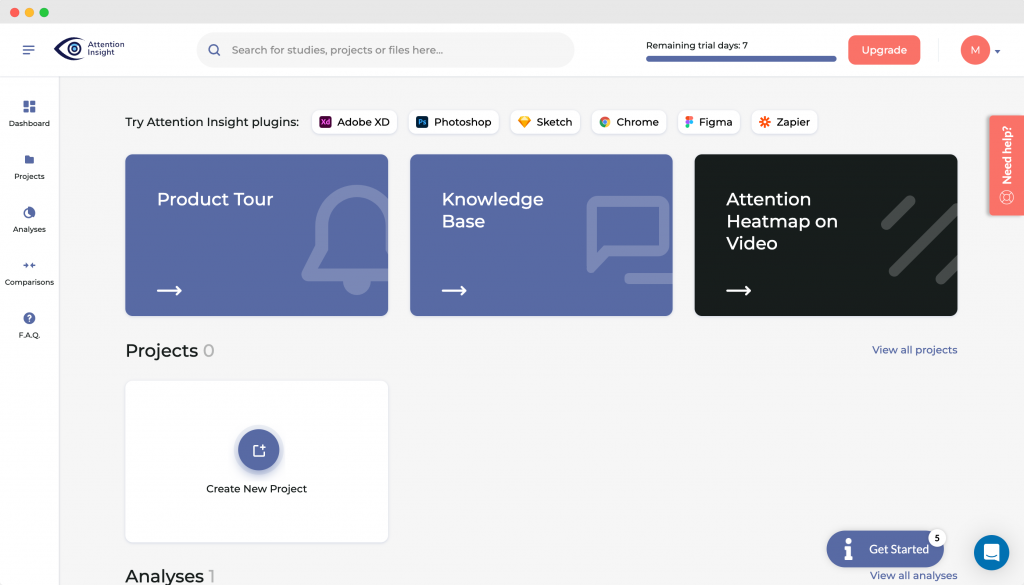
Task: Click the Upgrade button
Action: [884, 50]
